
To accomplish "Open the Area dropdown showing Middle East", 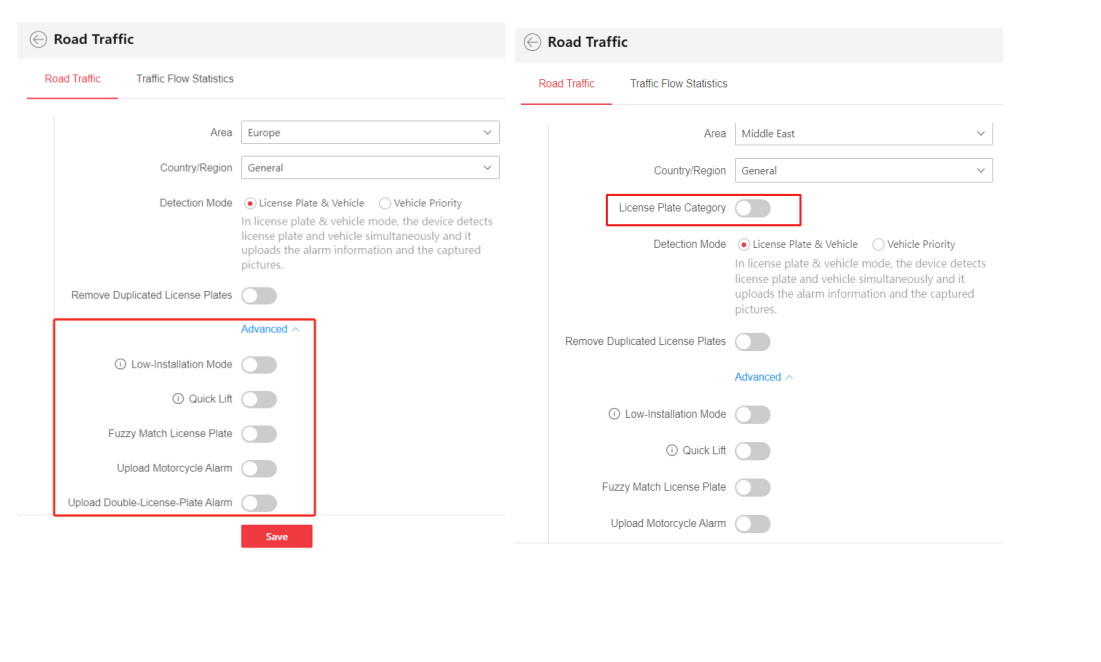I will (863, 134).
